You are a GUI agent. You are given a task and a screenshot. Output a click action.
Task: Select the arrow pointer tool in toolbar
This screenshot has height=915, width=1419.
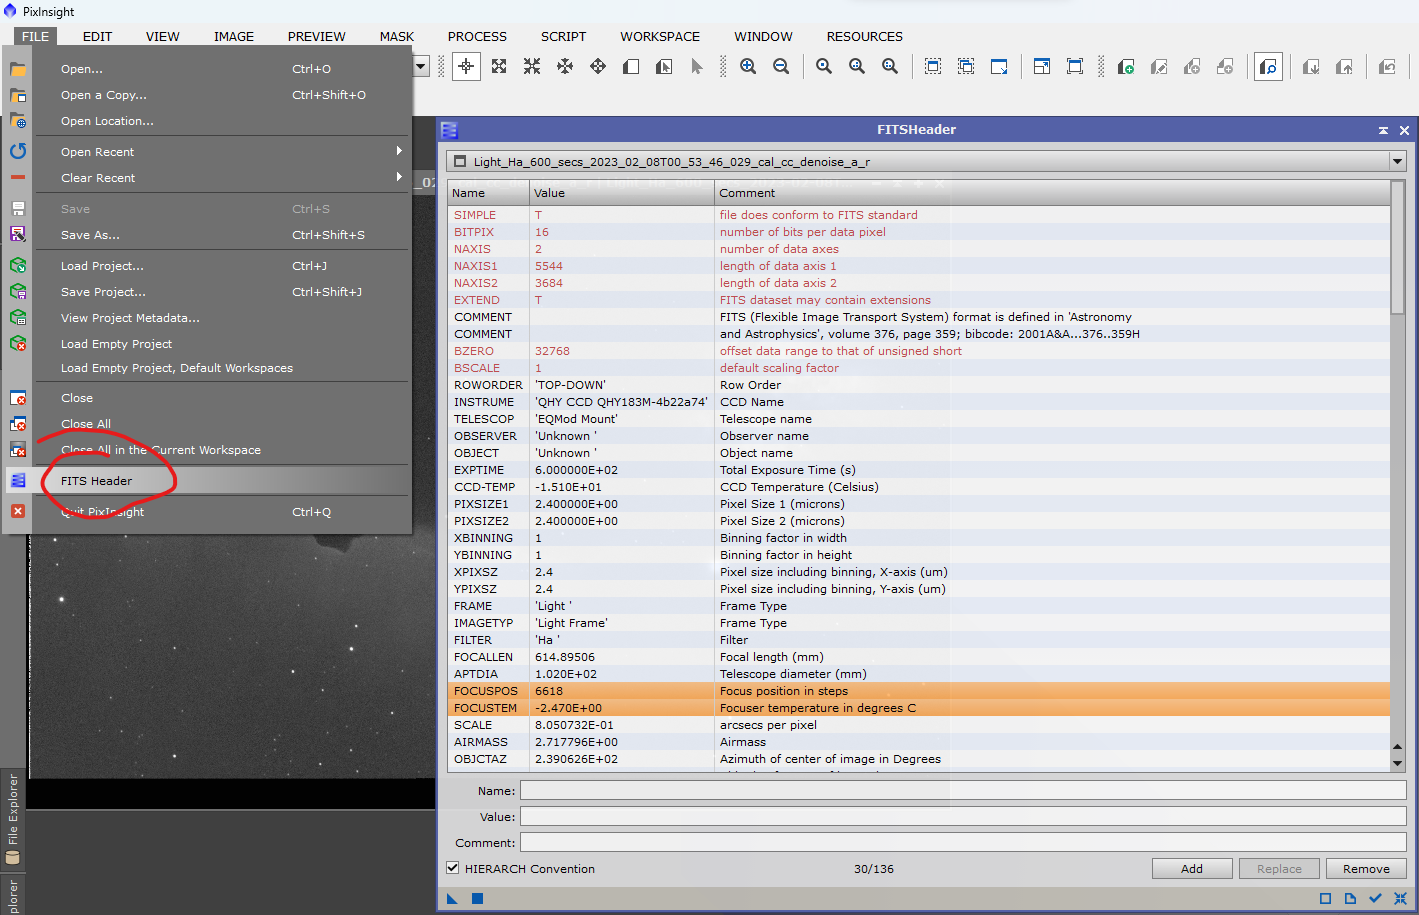(x=697, y=66)
